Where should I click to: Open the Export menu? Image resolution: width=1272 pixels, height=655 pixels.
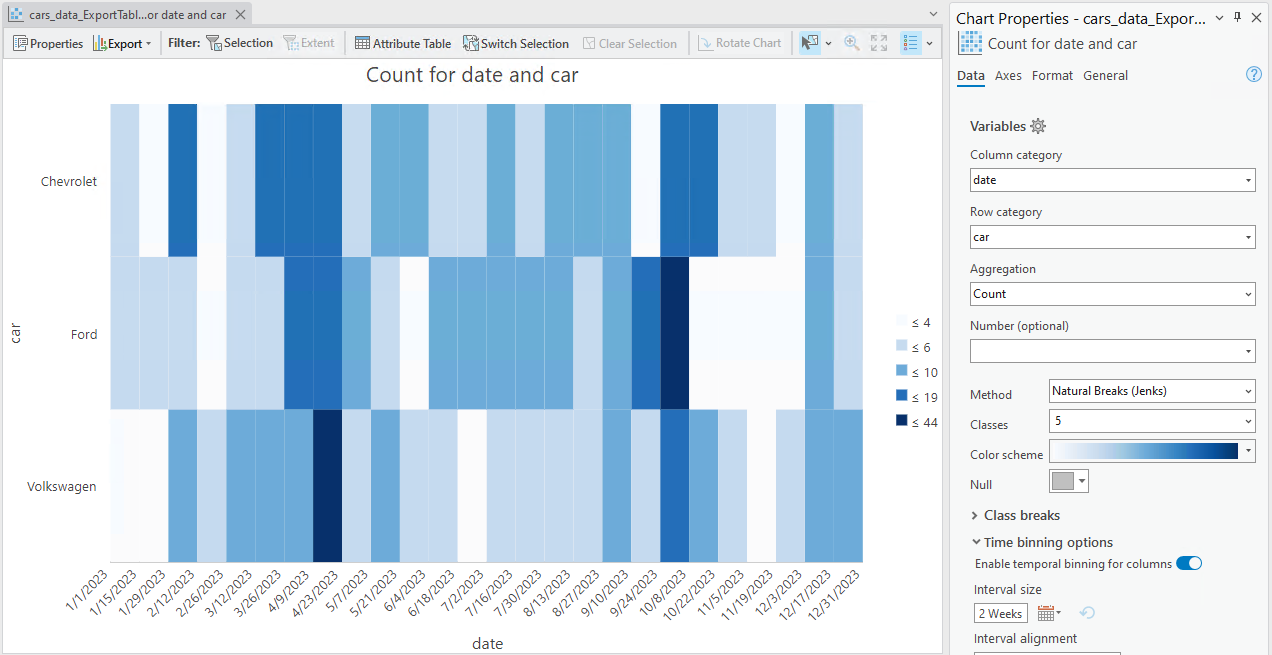[120, 43]
